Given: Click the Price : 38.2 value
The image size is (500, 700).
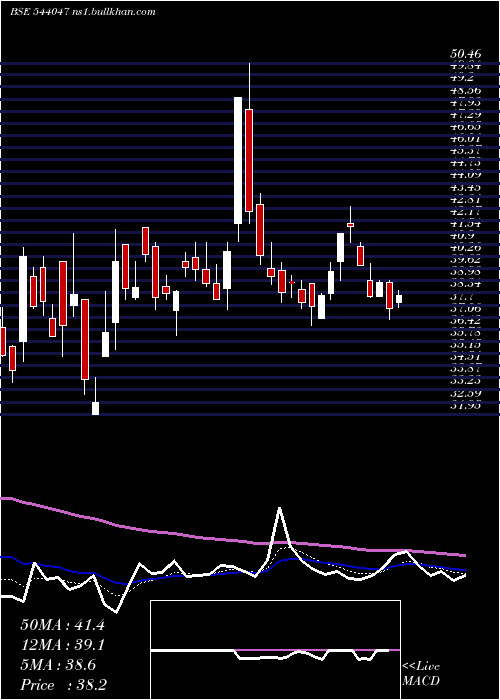Looking at the screenshot, I should tap(63, 685).
